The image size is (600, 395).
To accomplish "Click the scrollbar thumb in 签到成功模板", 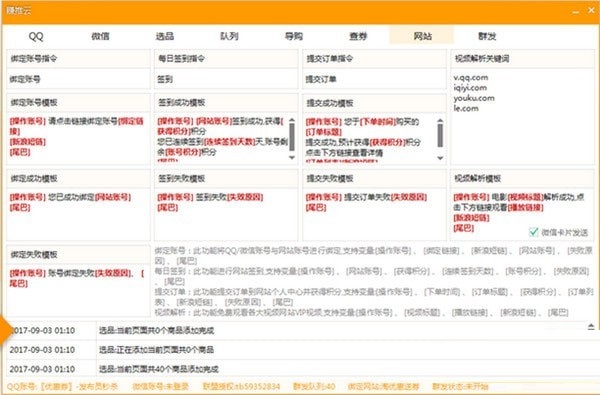I will pyautogui.click(x=292, y=137).
